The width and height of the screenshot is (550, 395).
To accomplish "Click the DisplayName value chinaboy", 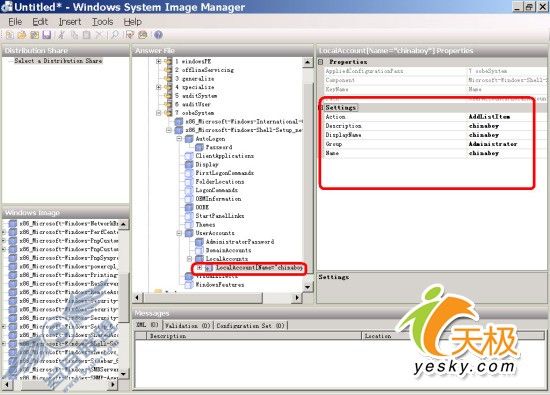I will 484,135.
